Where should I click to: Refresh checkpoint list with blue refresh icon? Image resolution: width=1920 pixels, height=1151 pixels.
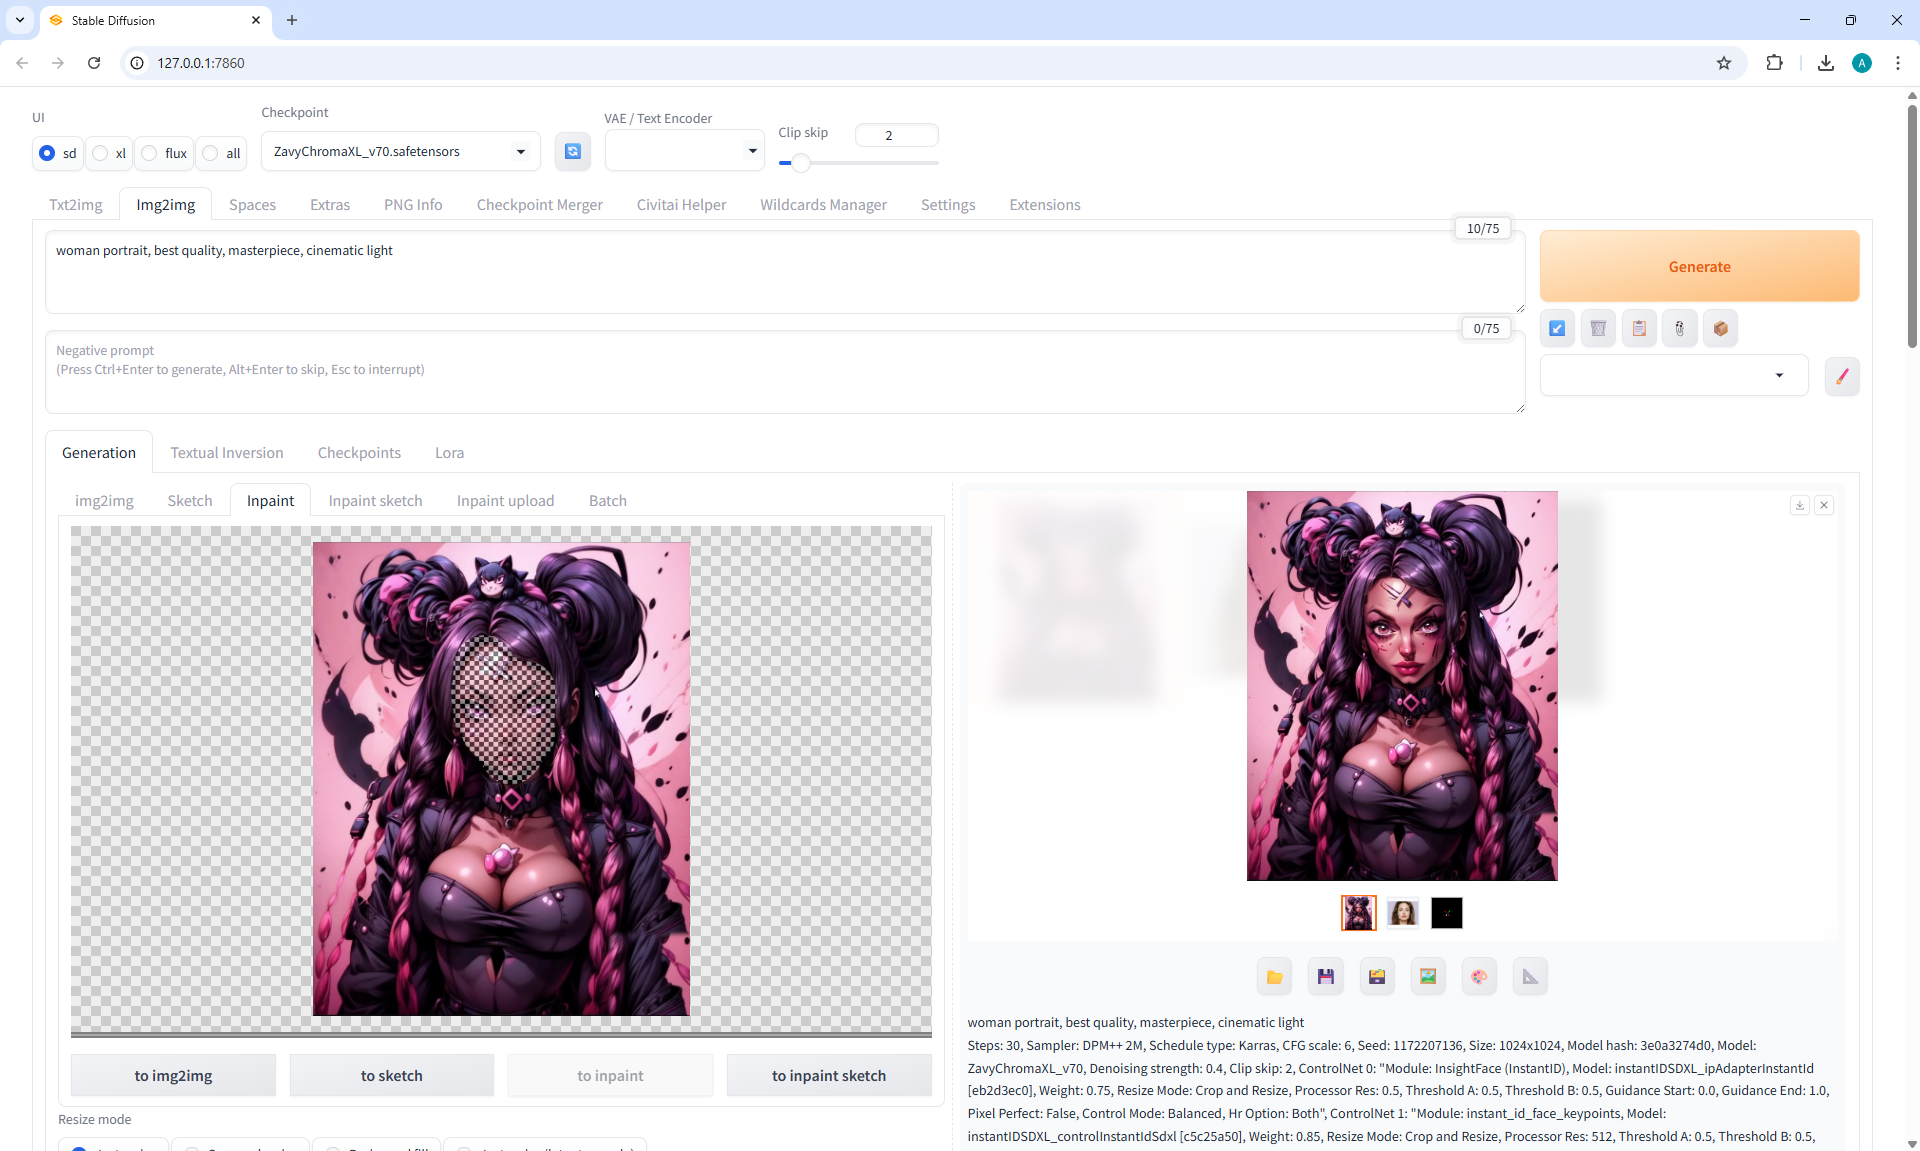click(572, 151)
